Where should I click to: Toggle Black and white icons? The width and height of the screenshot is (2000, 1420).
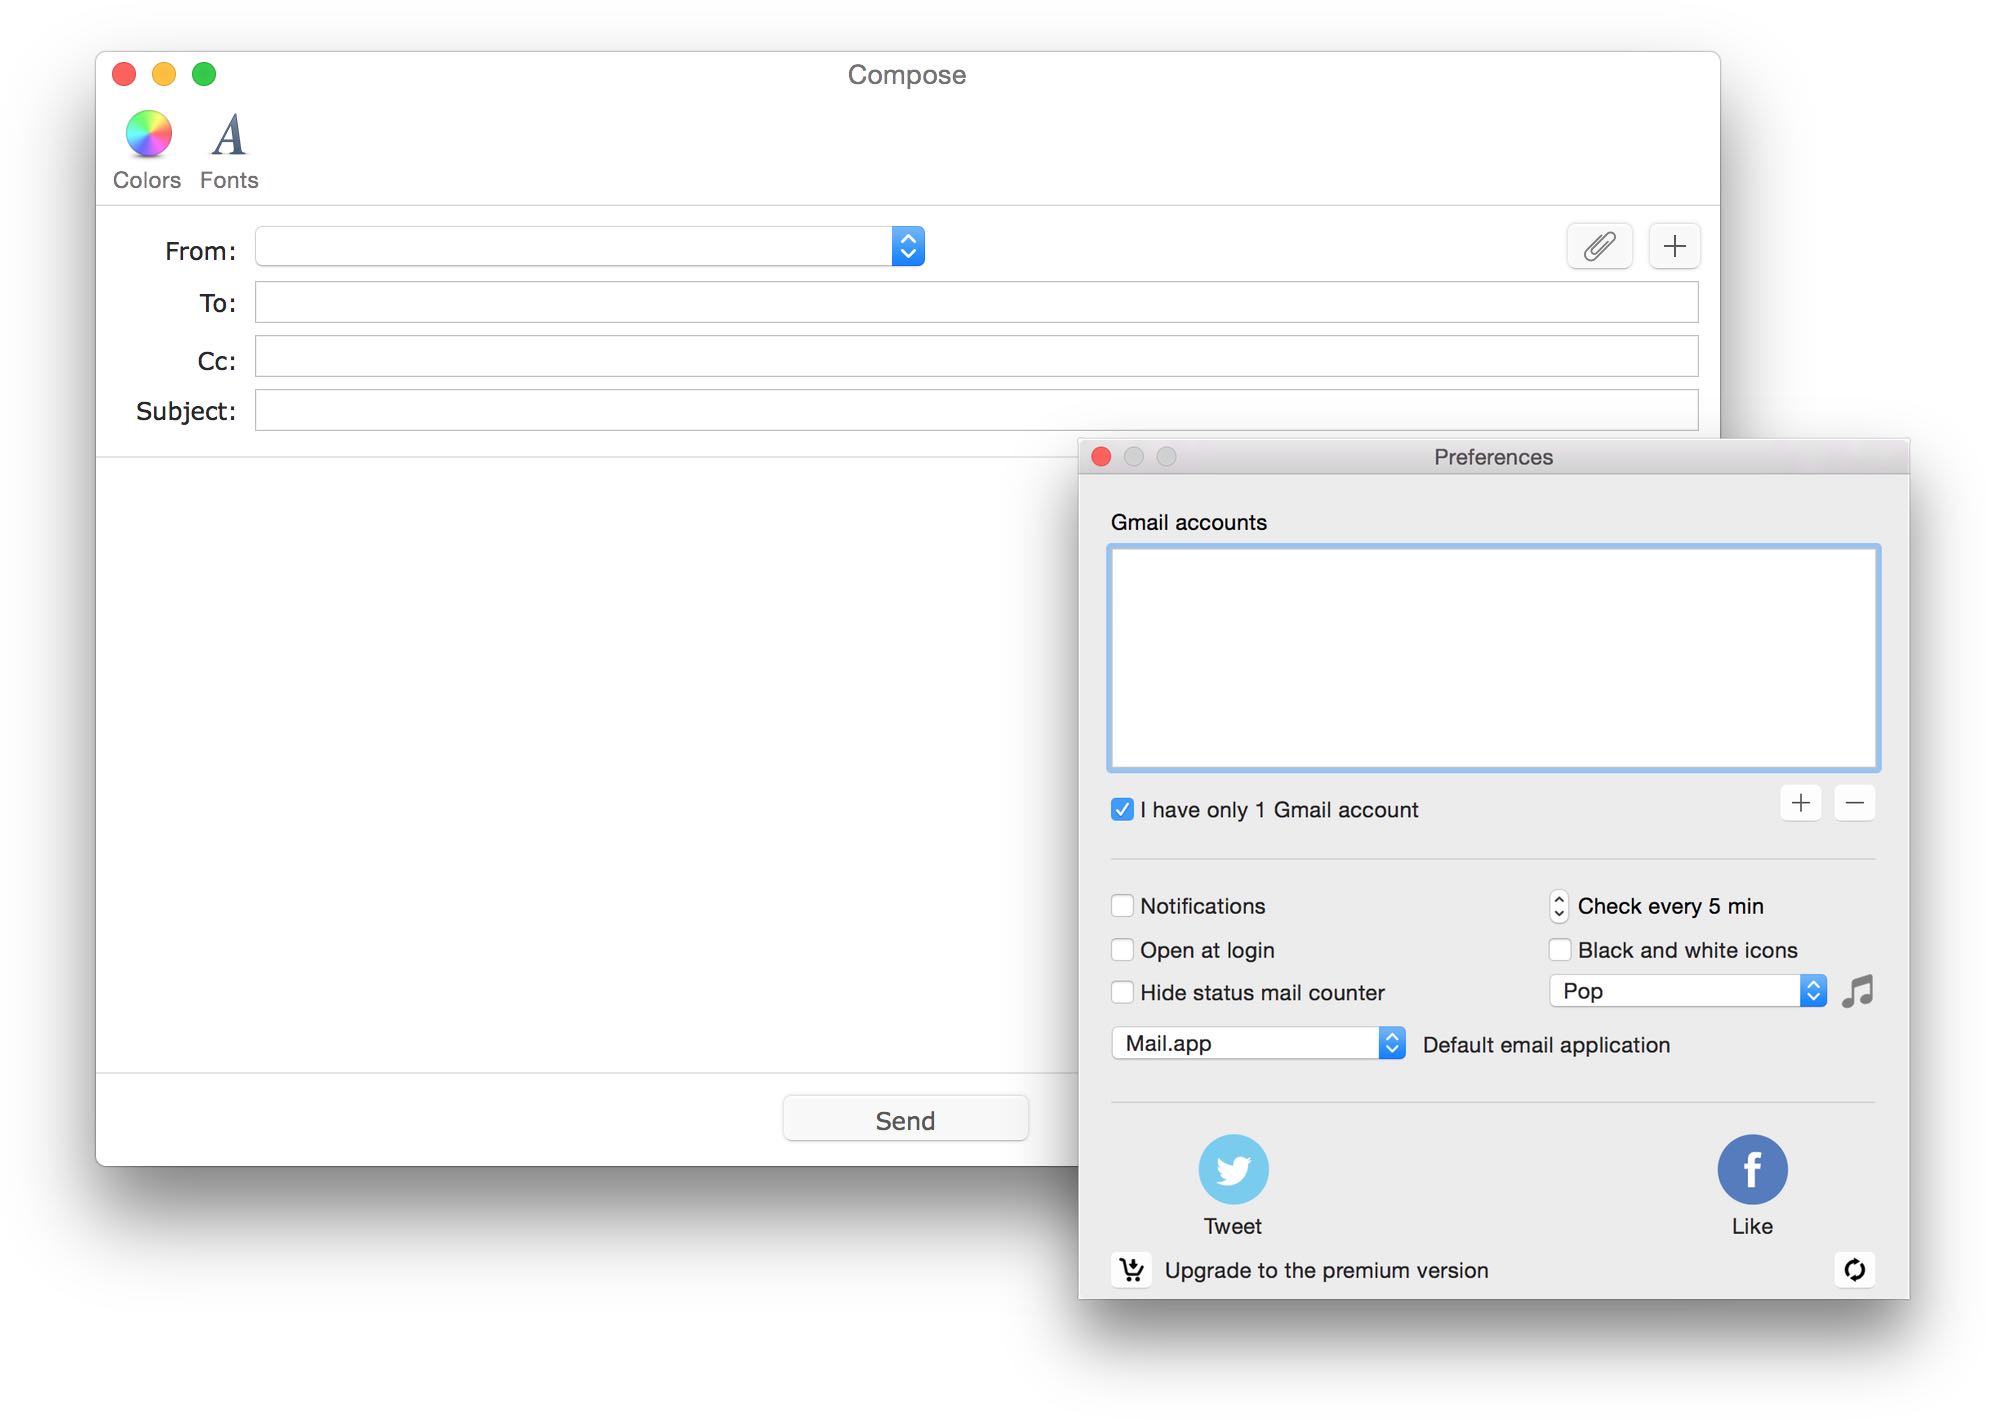pyautogui.click(x=1559, y=950)
